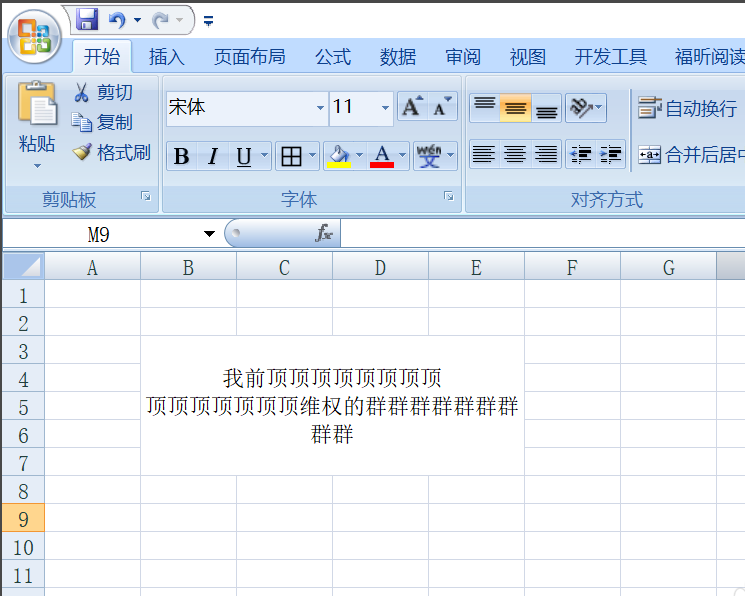
Task: Click 剪切 to cut selection
Action: (x=103, y=92)
